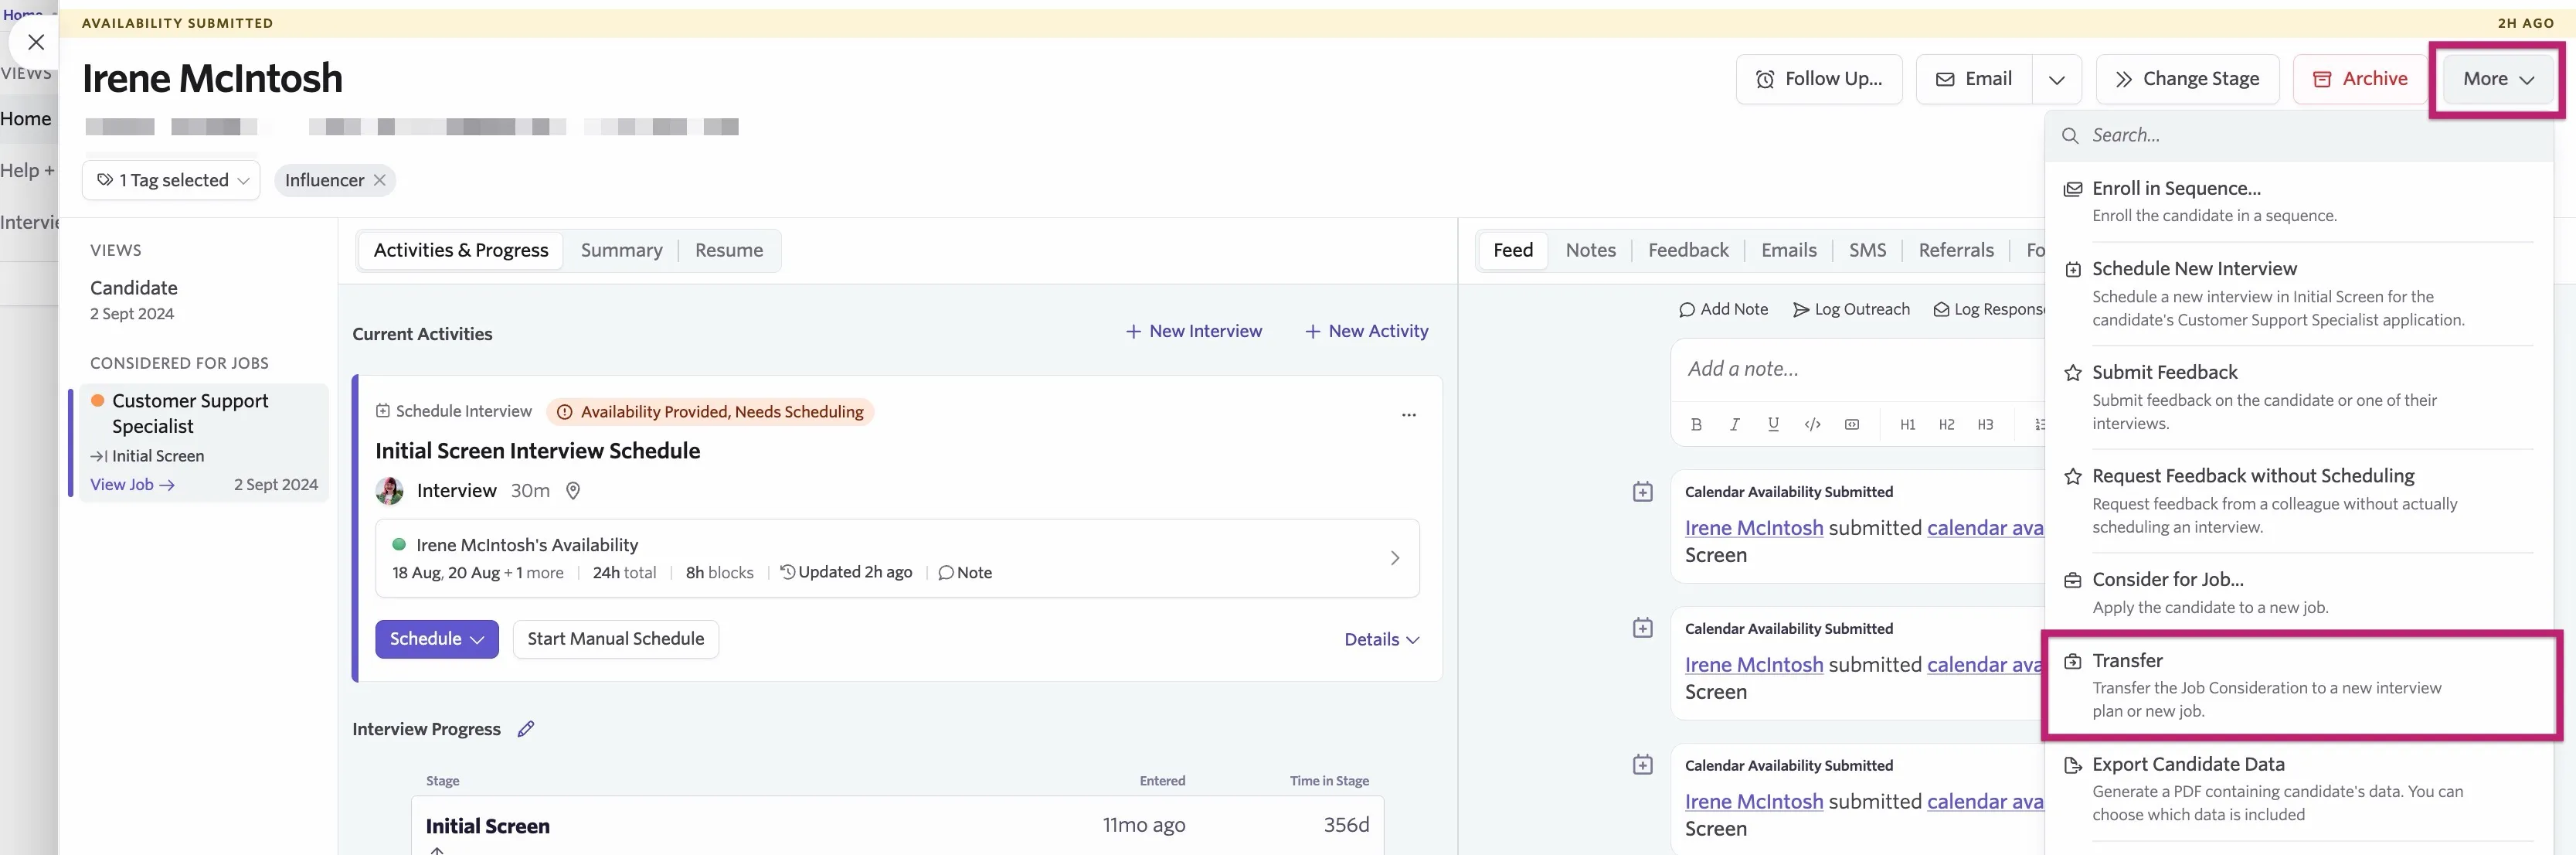Click the Note link in availability row
Viewport: 2576px width, 855px height.
click(965, 573)
